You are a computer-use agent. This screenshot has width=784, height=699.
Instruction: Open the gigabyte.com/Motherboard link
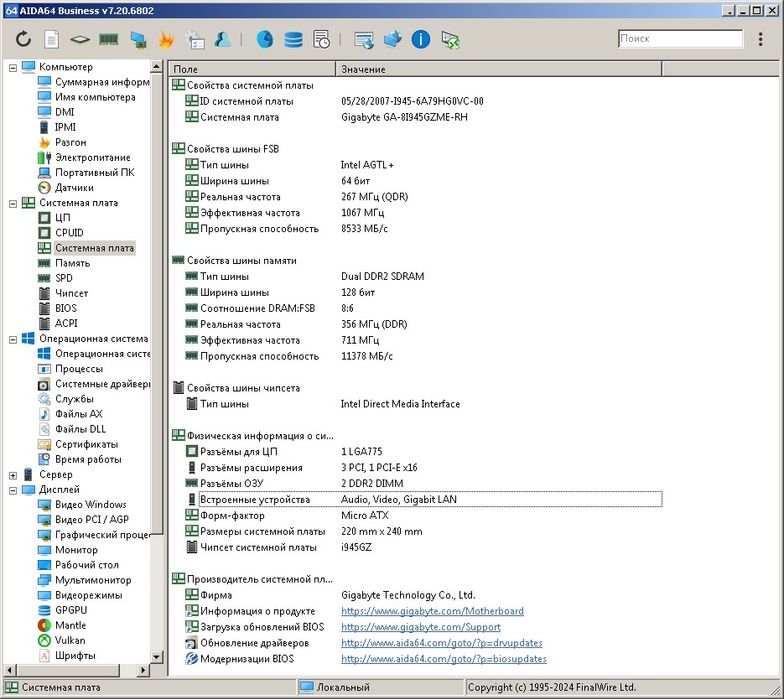point(432,611)
